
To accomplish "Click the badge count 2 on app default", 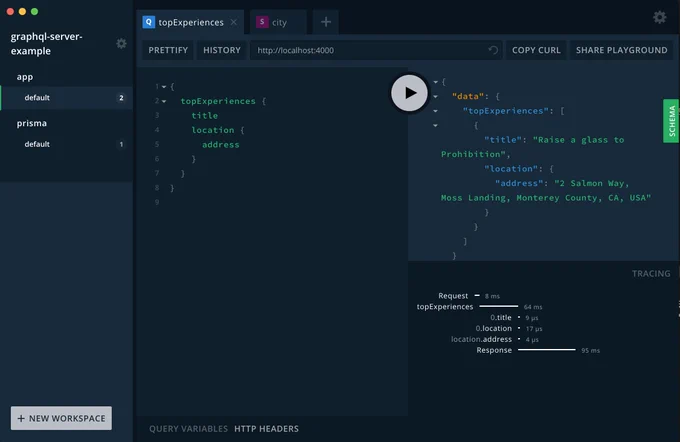I will coord(121,98).
